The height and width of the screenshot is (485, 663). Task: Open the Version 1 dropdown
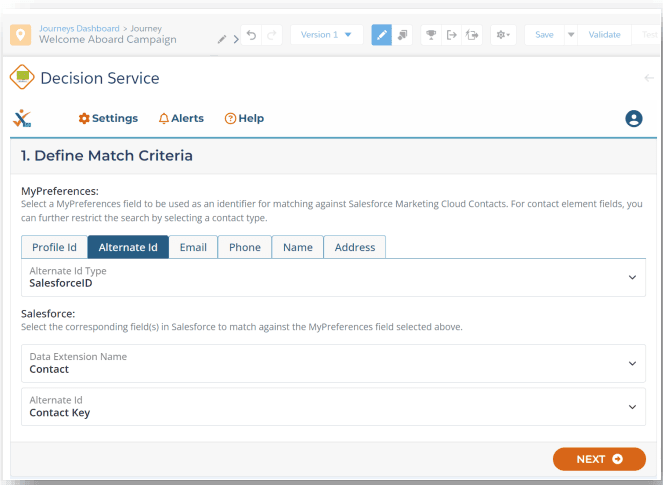tap(326, 35)
